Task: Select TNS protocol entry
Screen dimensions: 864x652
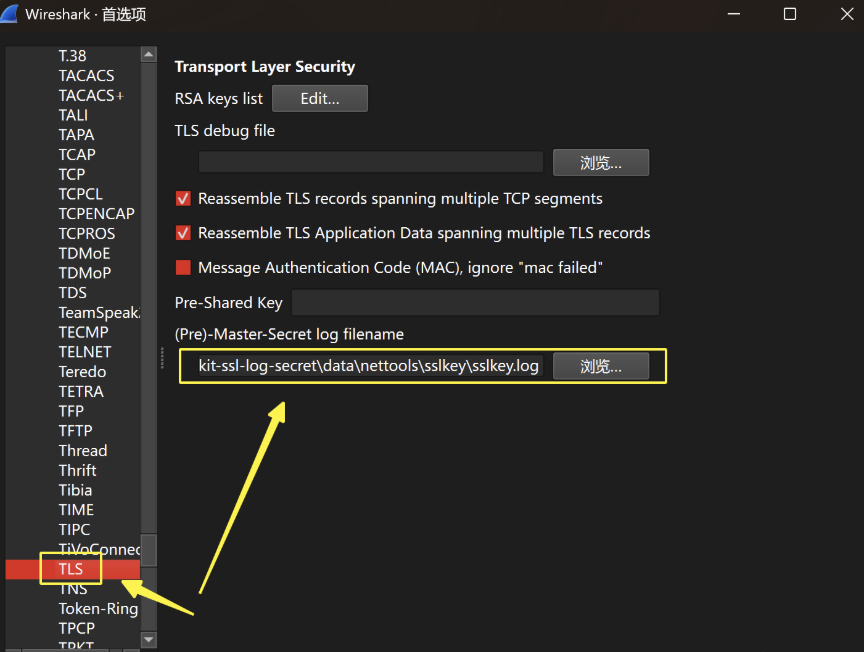Action: tap(73, 589)
